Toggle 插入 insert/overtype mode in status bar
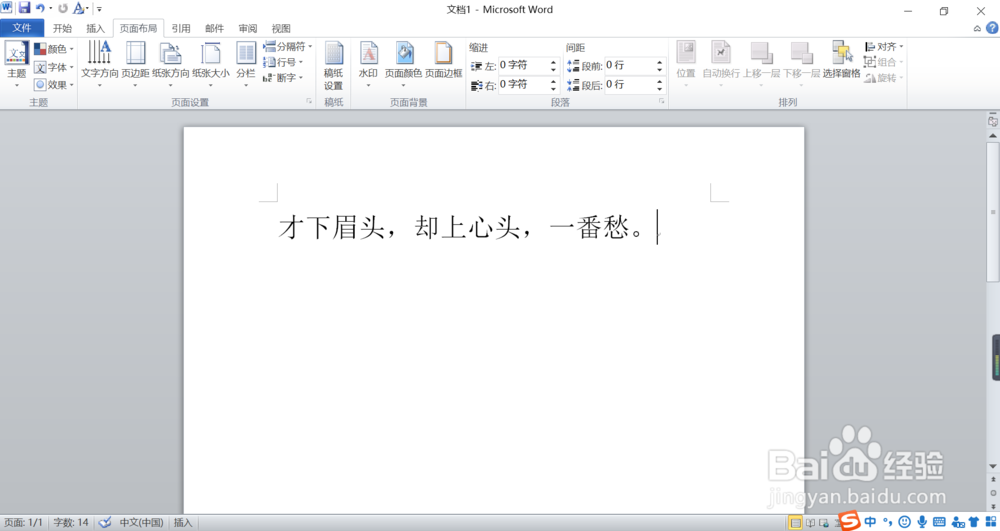The height and width of the screenshot is (531, 1000). pos(183,523)
